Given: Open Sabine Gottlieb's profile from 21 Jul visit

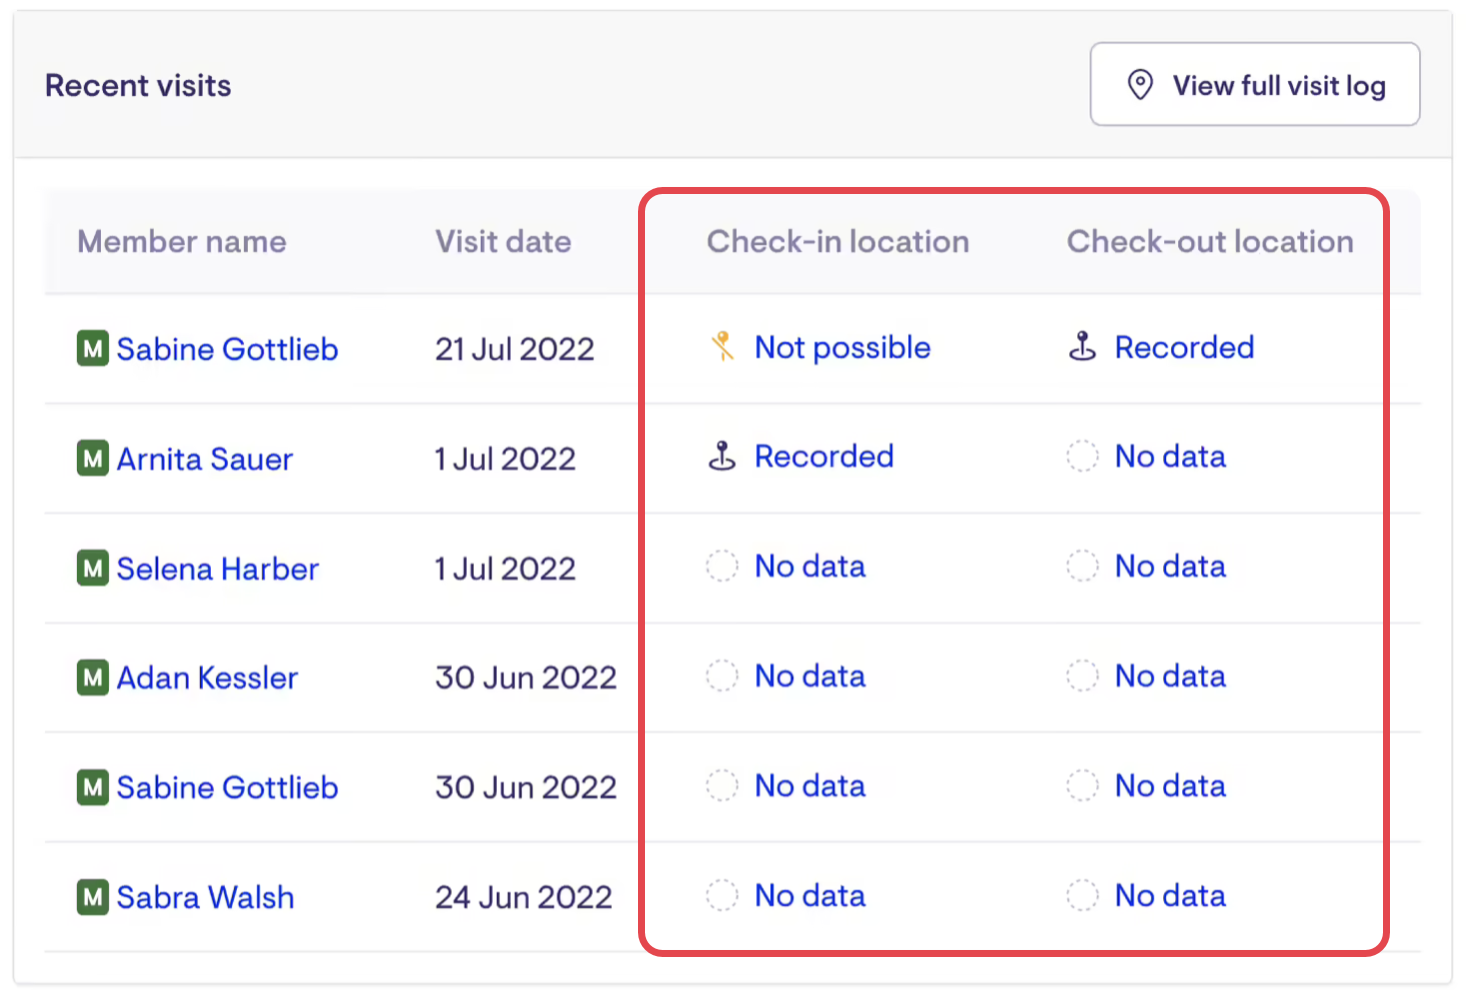Looking at the screenshot, I should tap(227, 349).
